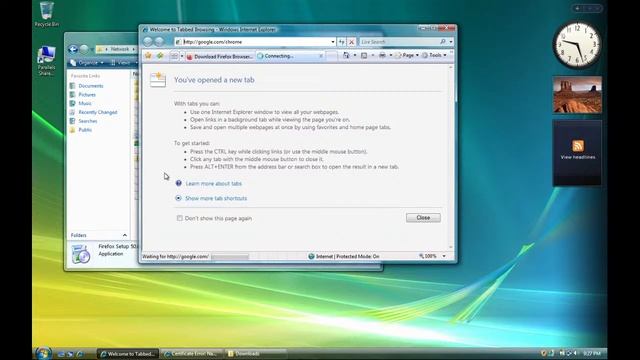Switch to Welcome to Tabbed taskbar button
Viewport: 640px width, 360px height.
coord(128,354)
